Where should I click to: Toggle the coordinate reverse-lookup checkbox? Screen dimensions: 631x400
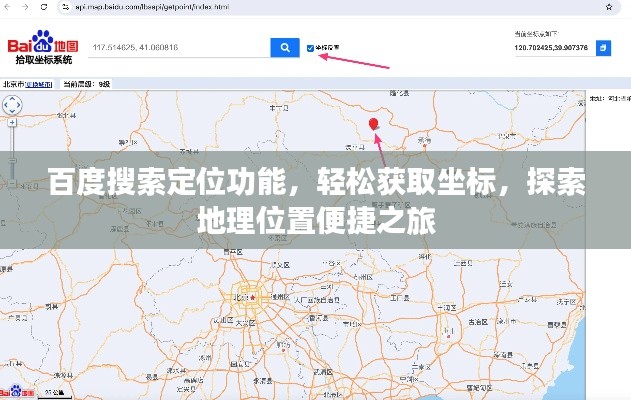point(310,46)
